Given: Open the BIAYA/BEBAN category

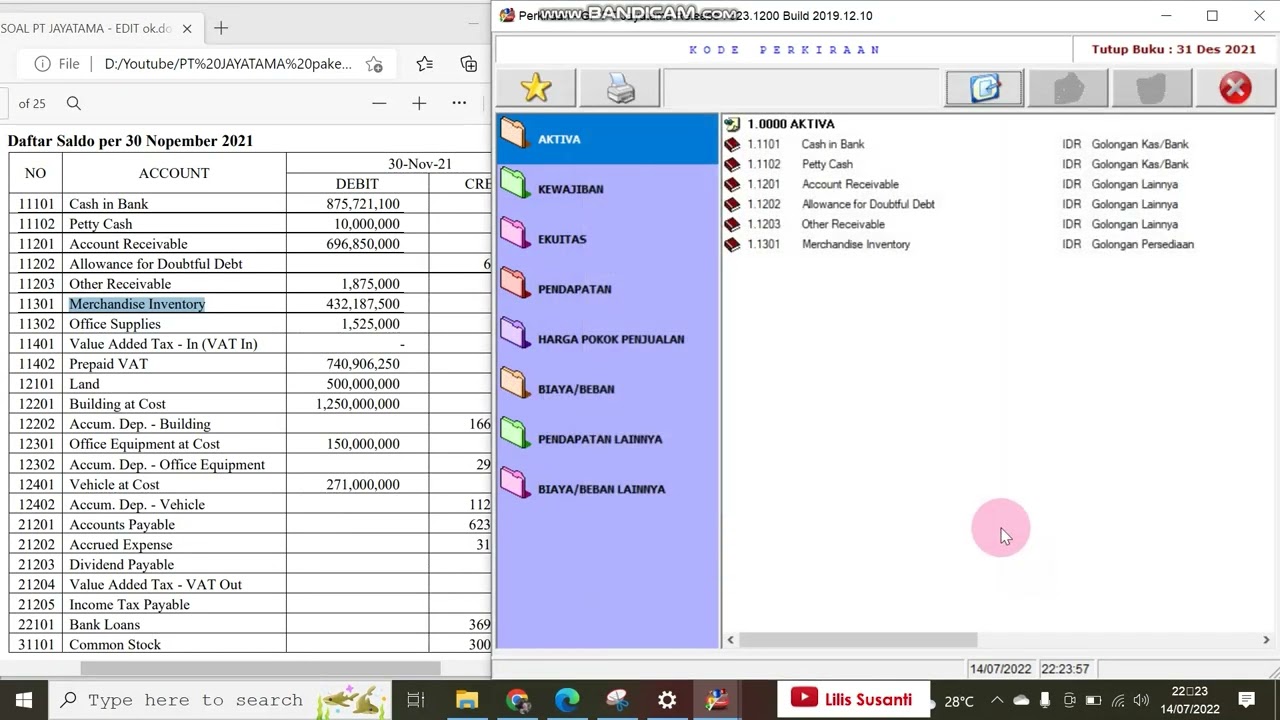Looking at the screenshot, I should click(607, 389).
